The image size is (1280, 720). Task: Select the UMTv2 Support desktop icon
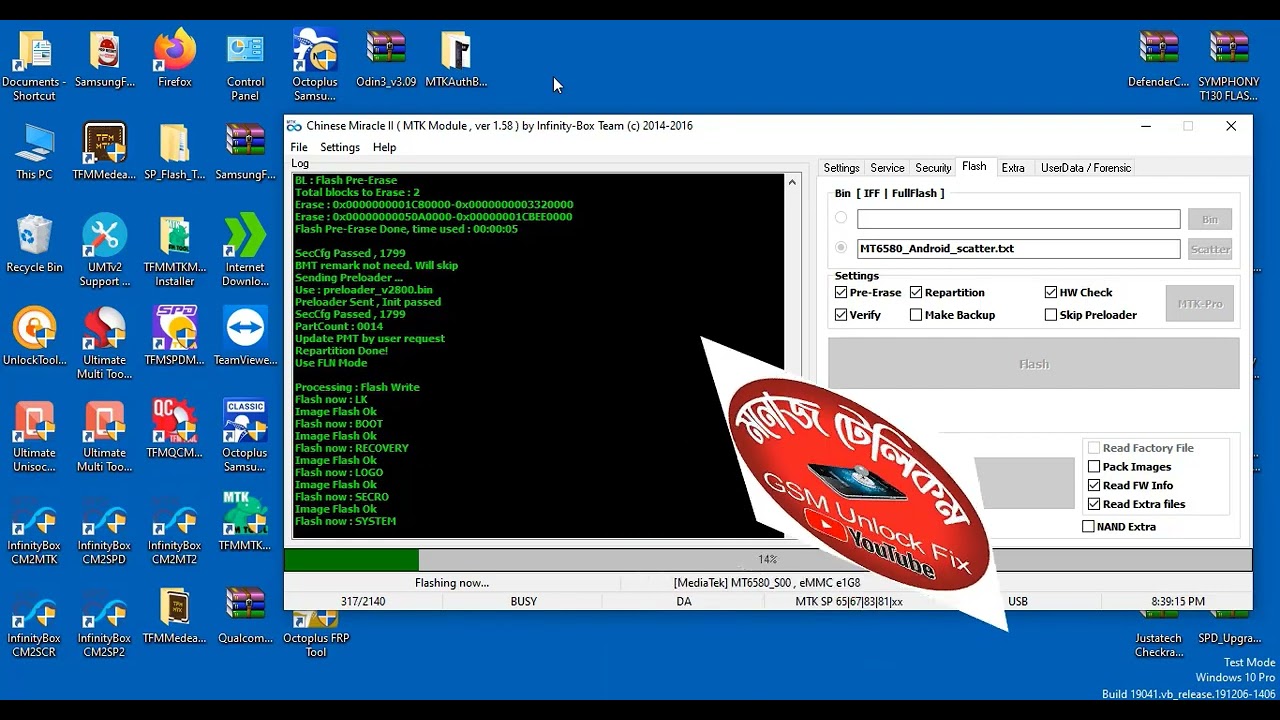click(x=105, y=251)
